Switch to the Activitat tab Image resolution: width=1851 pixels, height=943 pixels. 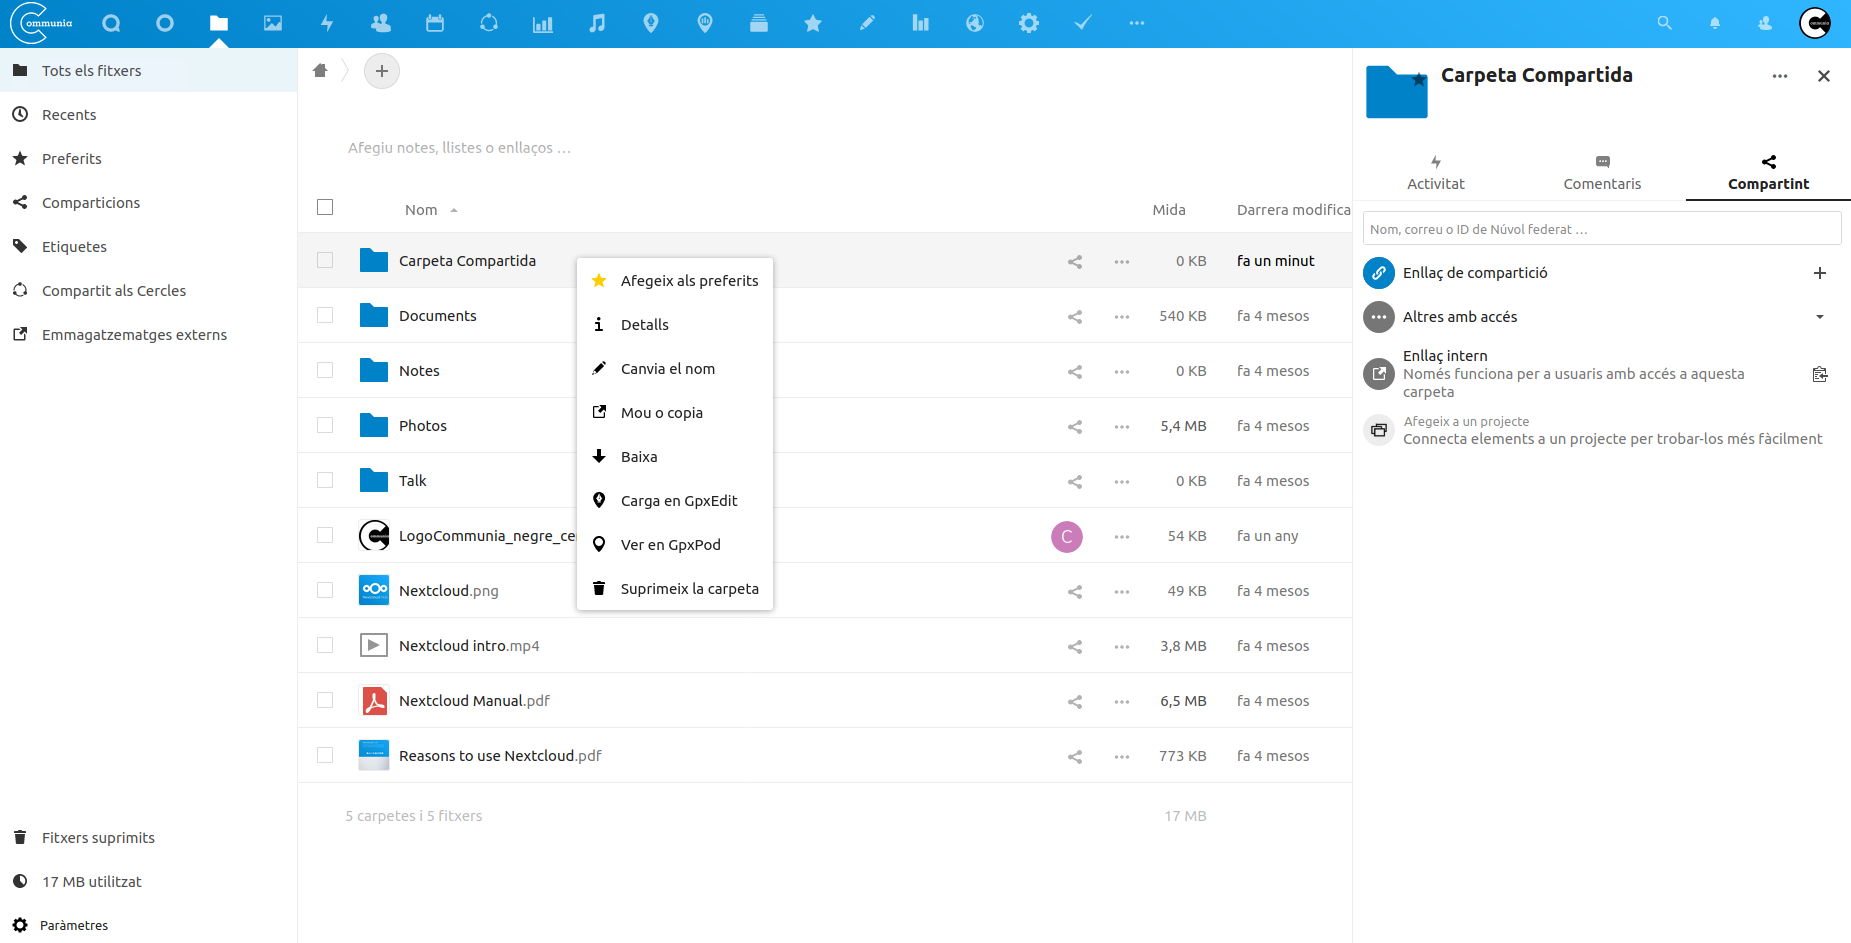pyautogui.click(x=1436, y=173)
